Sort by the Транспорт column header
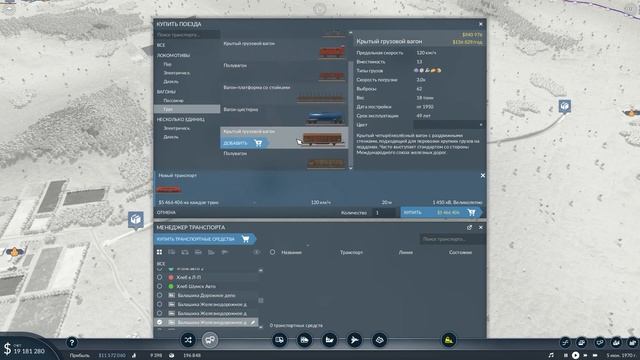The width and height of the screenshot is (640, 360). point(351,252)
